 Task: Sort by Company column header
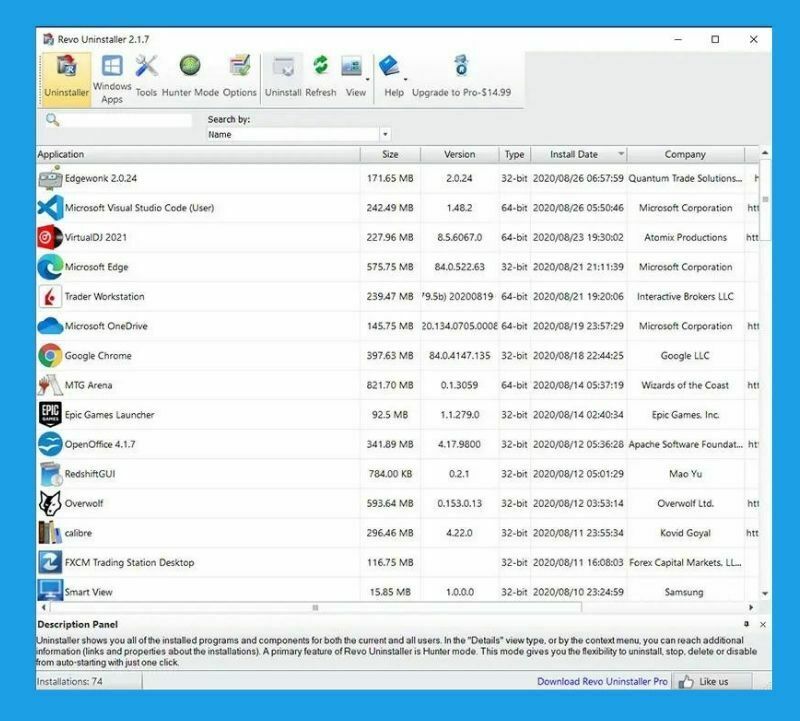pos(685,154)
